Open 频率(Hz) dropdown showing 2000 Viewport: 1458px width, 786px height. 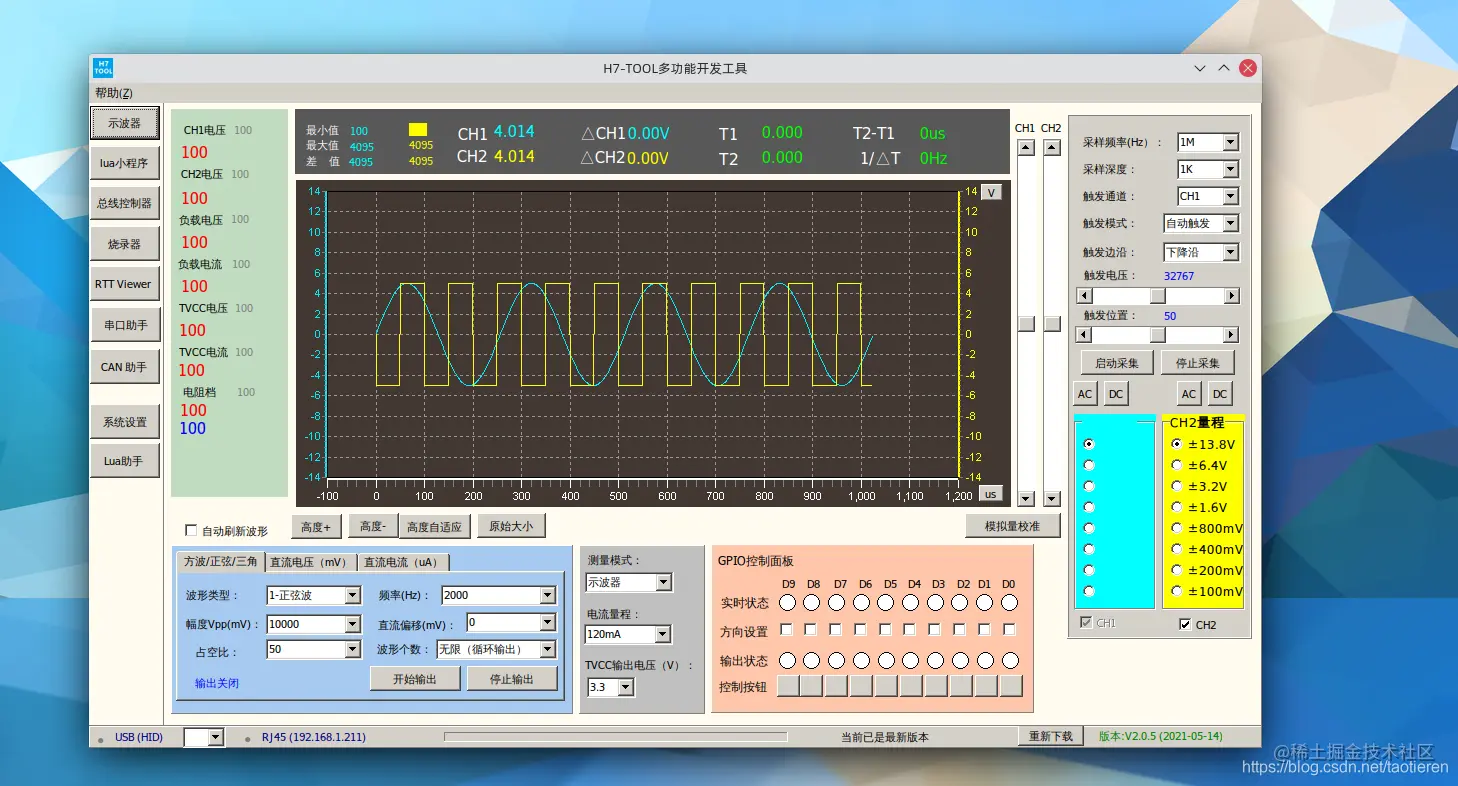click(x=547, y=595)
